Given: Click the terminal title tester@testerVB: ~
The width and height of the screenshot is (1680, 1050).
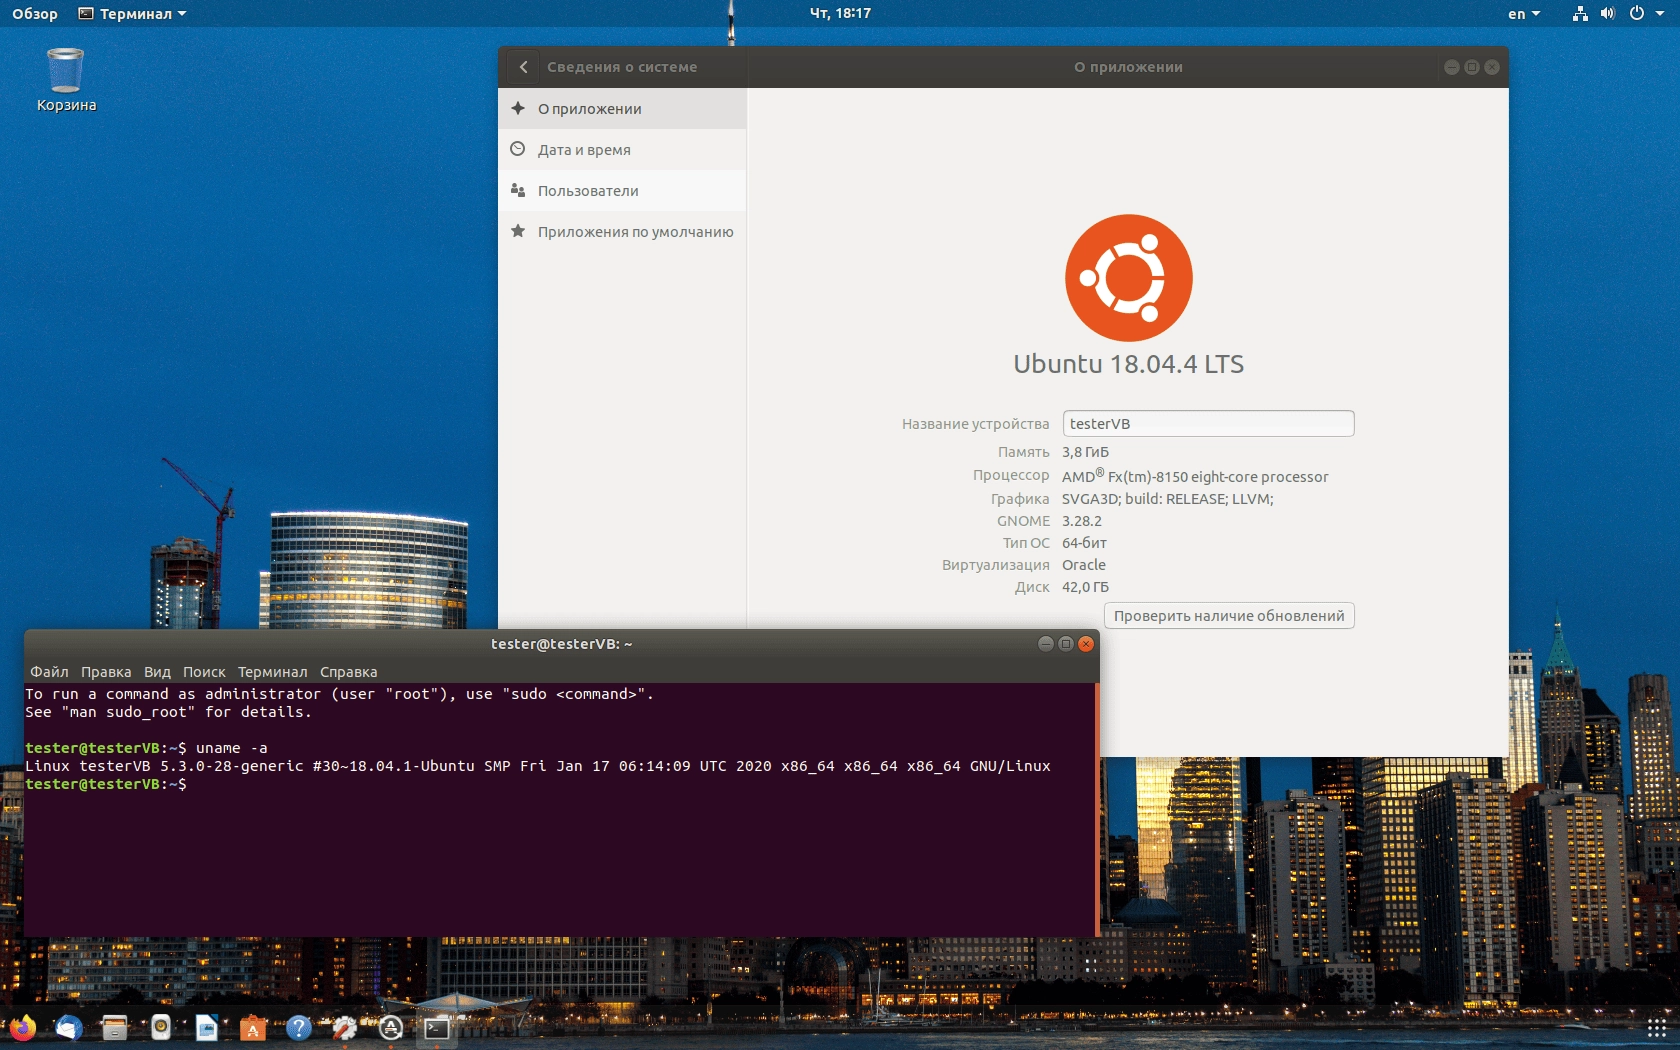Looking at the screenshot, I should [561, 644].
